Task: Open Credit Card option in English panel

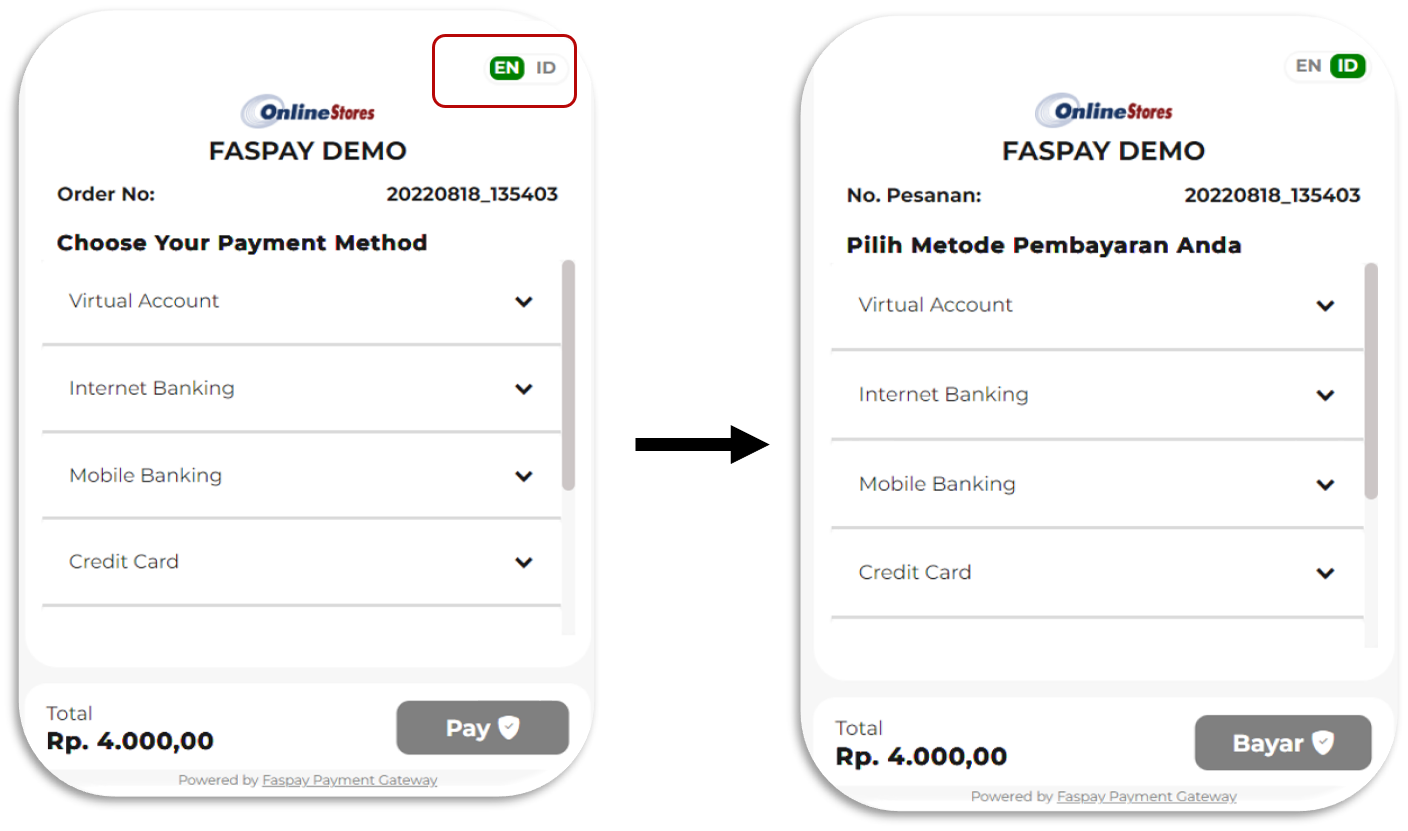Action: click(124, 561)
